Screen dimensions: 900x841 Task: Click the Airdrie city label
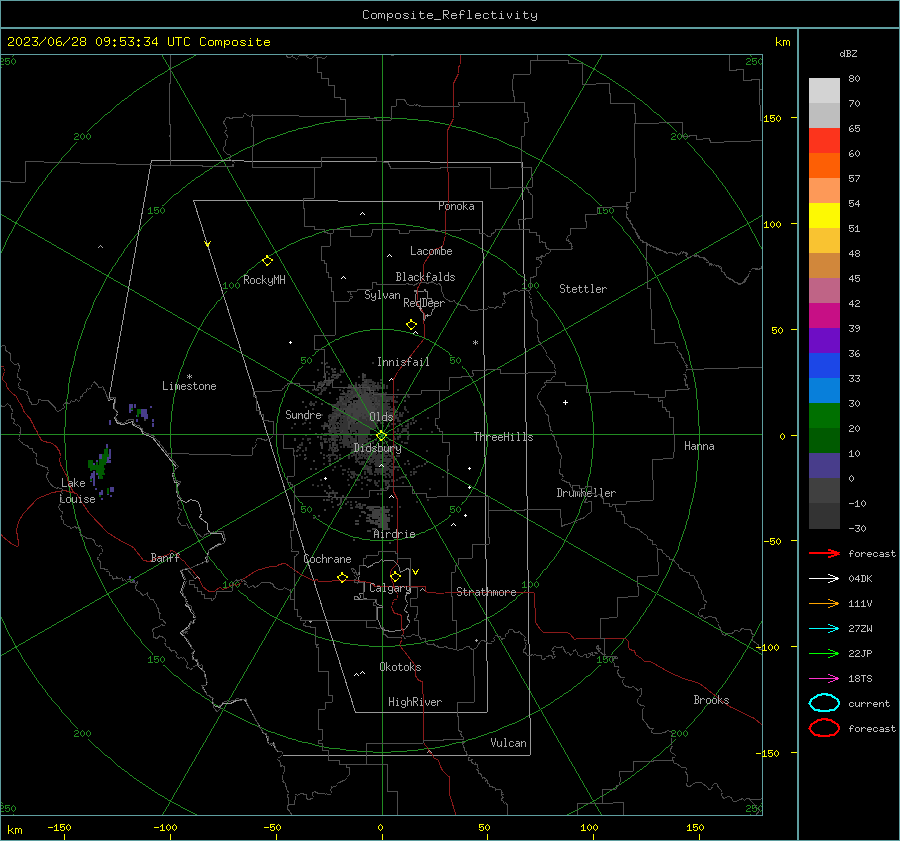coord(394,534)
